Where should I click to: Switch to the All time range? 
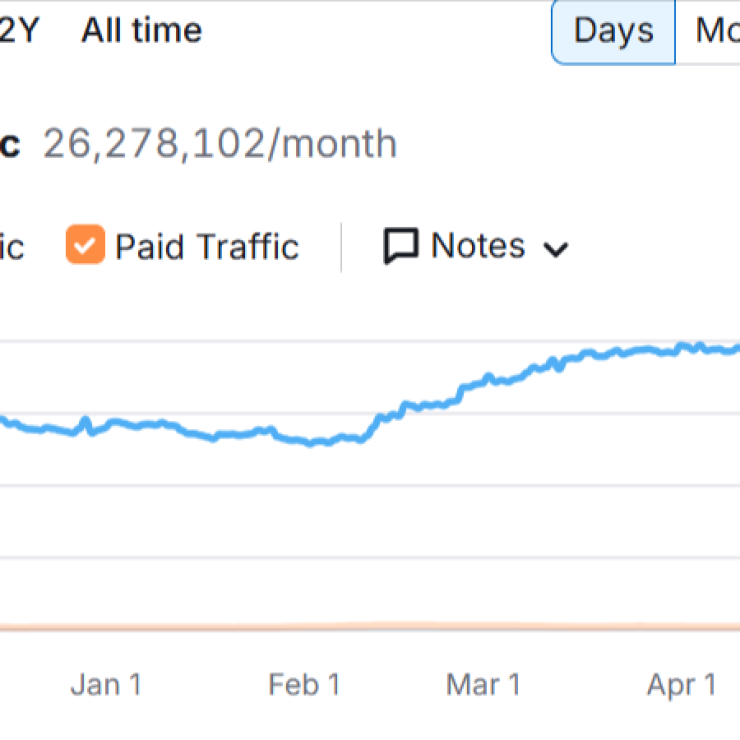coord(141,30)
